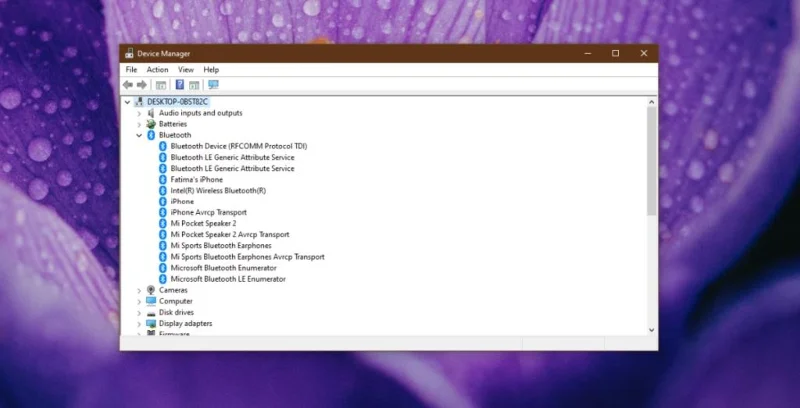Screen dimensions: 800x408
Task: Click the Bluetooth icon beside Fatima's iPhone
Action: [163, 180]
